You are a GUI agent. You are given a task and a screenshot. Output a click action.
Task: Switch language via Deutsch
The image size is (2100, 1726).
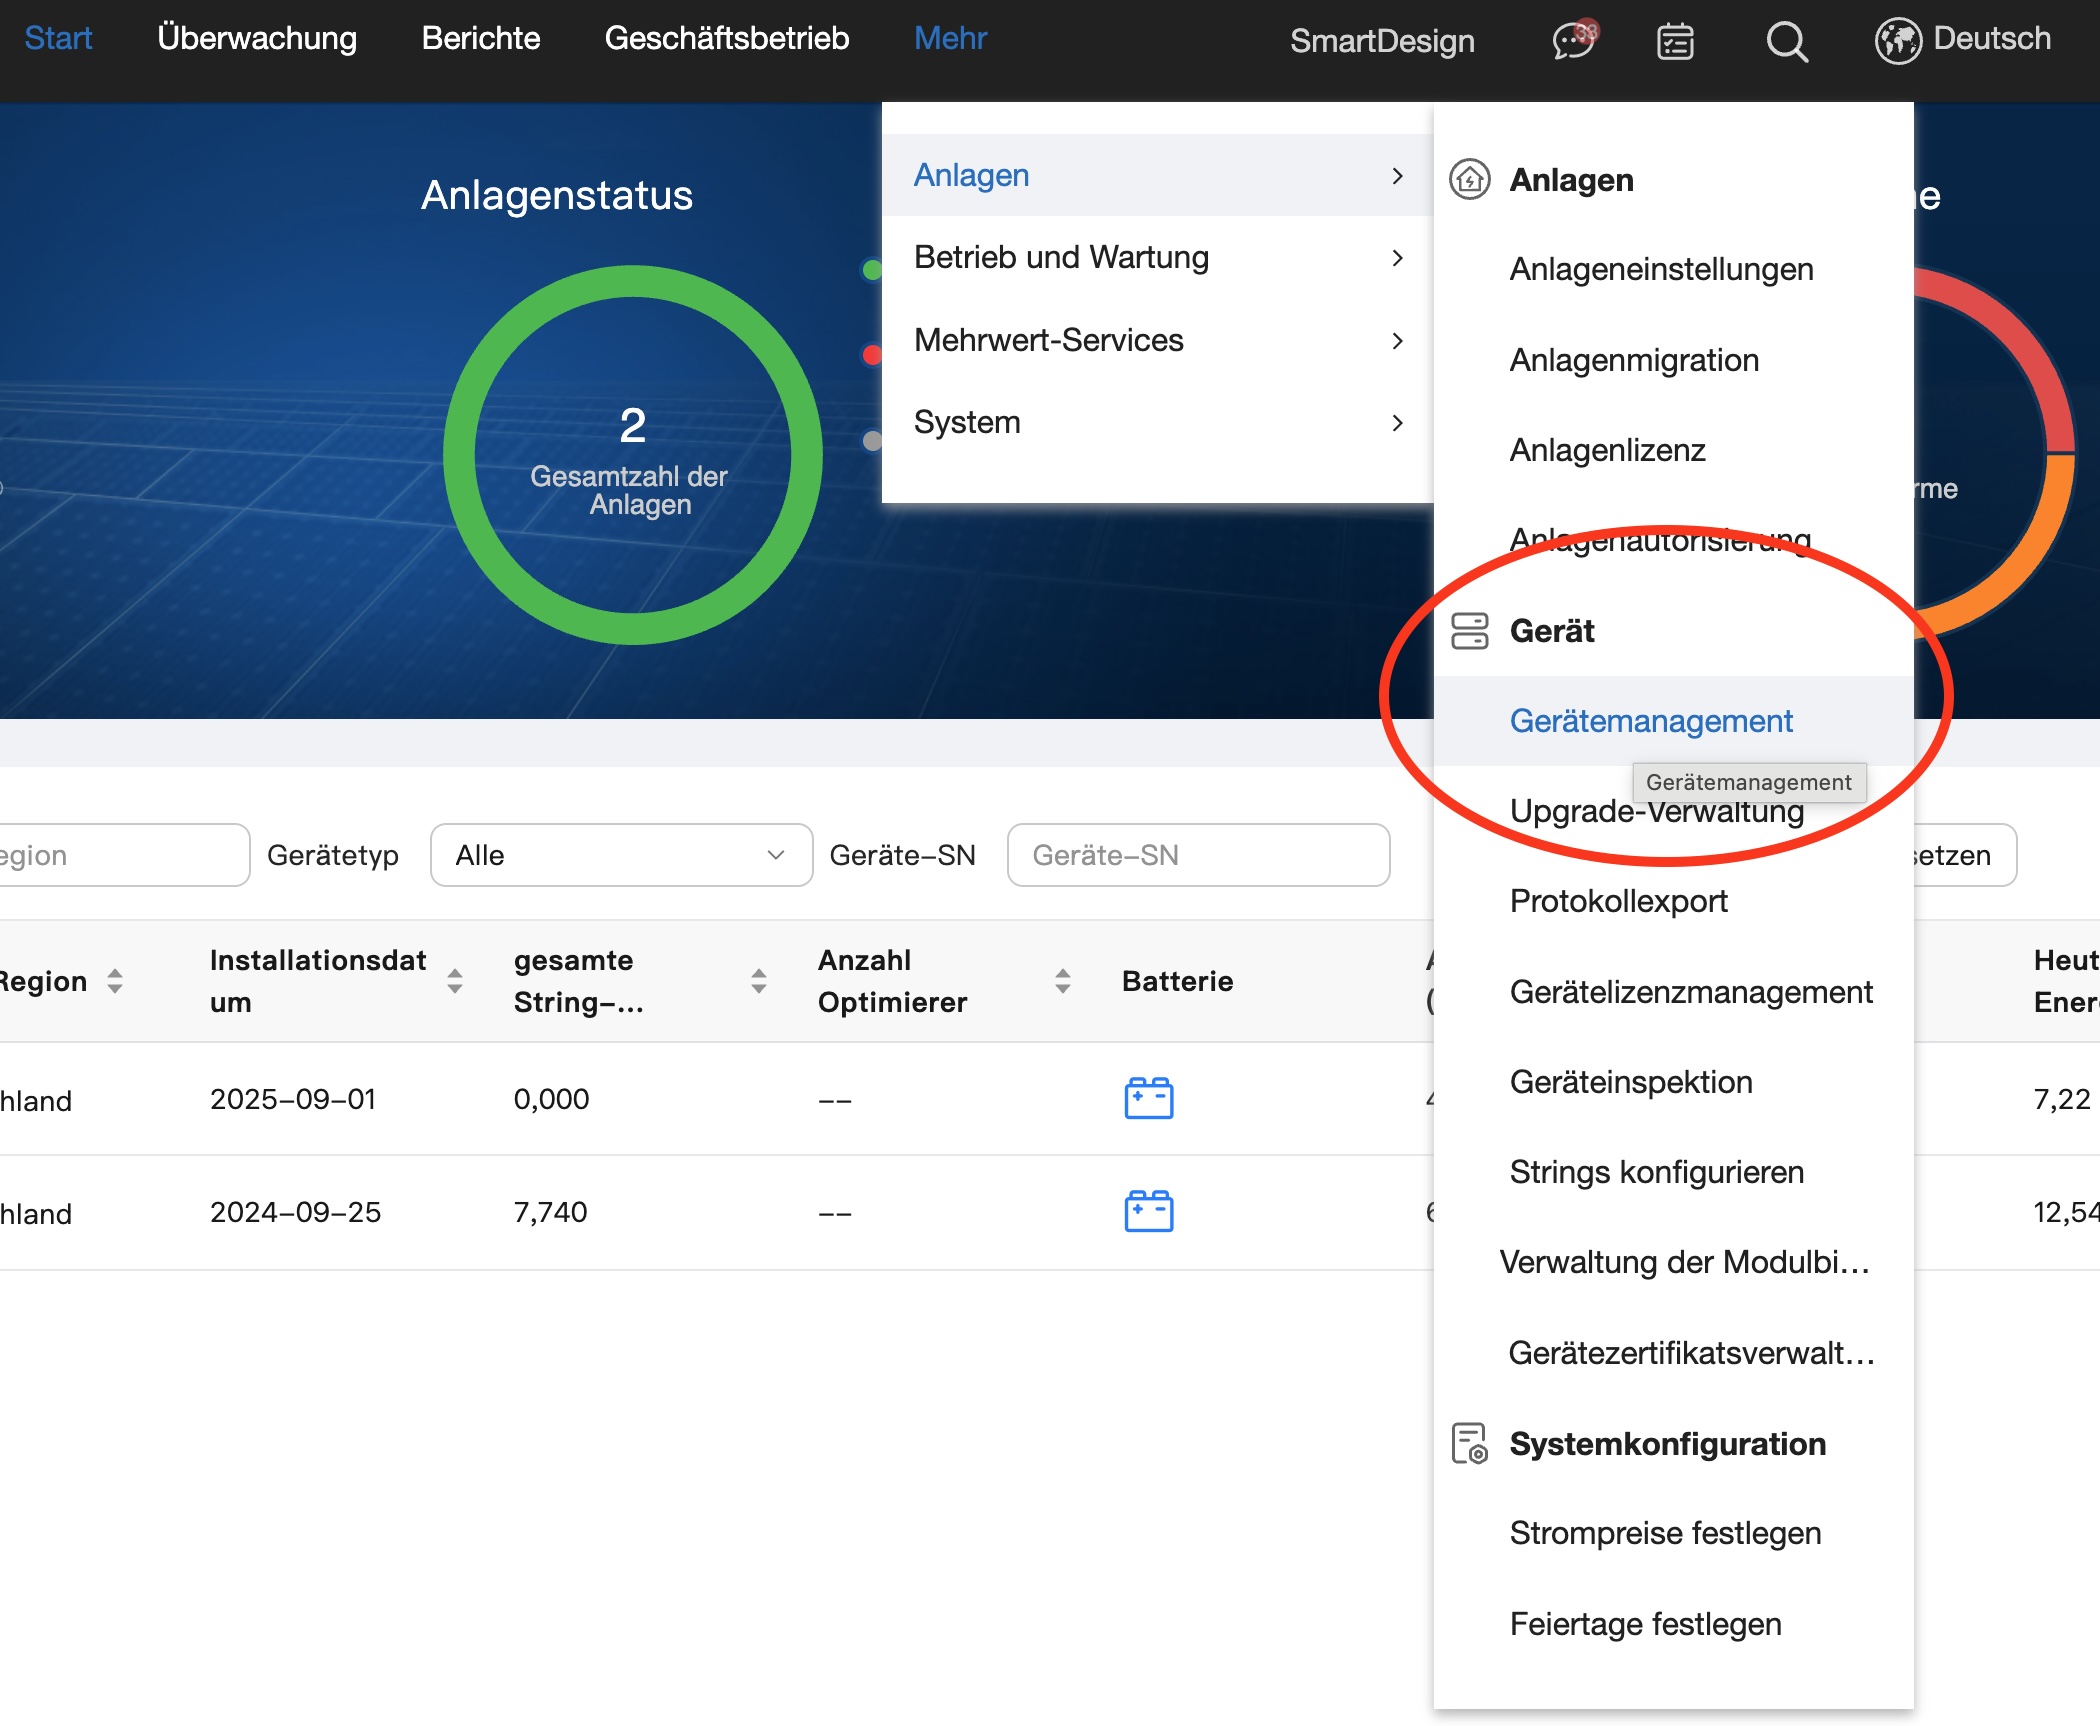1992,38
